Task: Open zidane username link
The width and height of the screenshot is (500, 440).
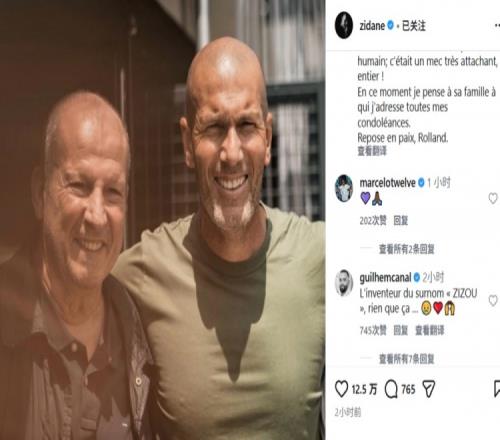Action: [x=372, y=26]
